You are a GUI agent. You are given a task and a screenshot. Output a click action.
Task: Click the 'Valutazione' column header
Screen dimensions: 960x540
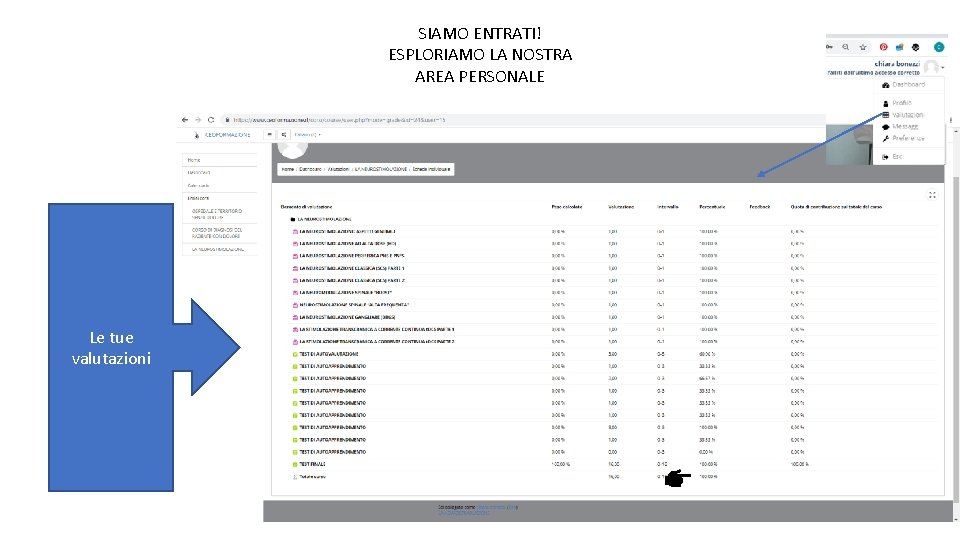tap(621, 207)
